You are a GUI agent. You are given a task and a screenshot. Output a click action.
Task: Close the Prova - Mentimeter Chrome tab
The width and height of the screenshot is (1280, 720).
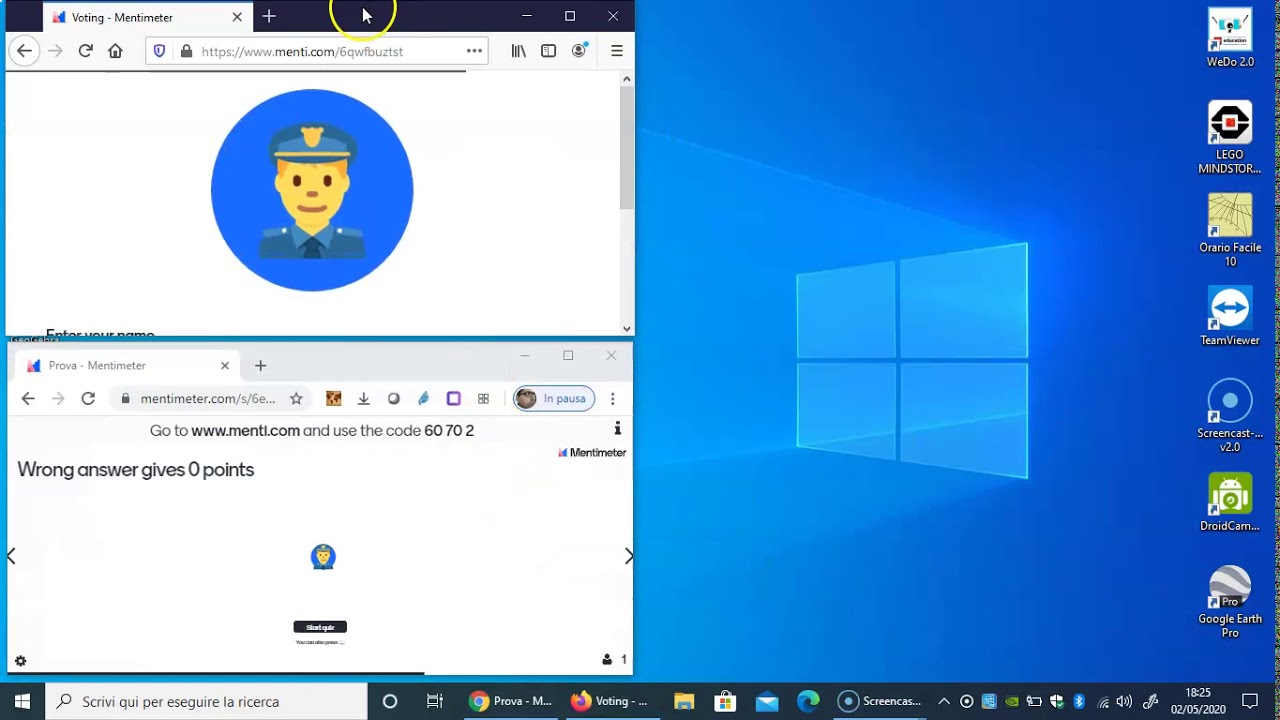click(225, 366)
